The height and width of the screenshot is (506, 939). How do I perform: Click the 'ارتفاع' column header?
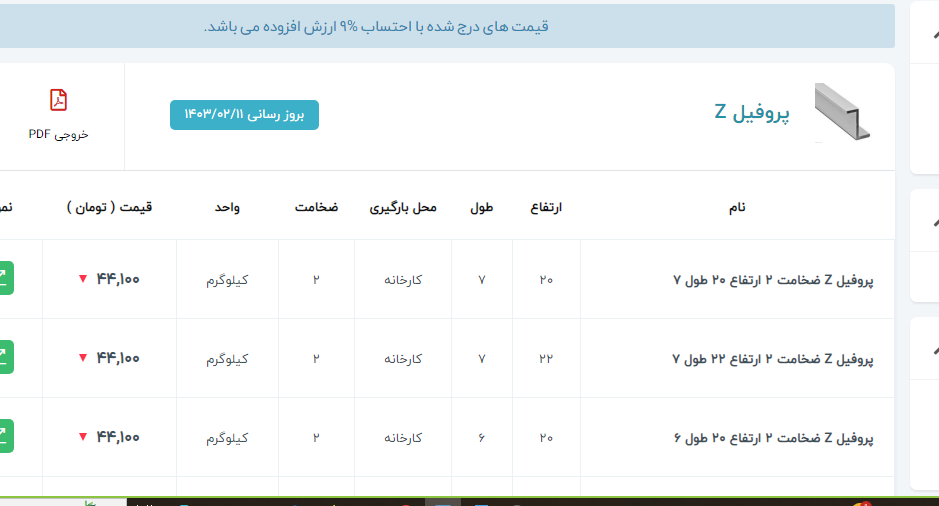(546, 207)
